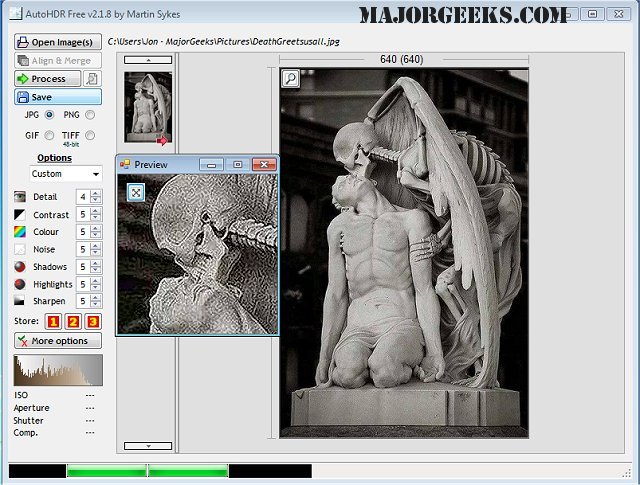
Task: Decrease the Colour value
Action: [96, 235]
